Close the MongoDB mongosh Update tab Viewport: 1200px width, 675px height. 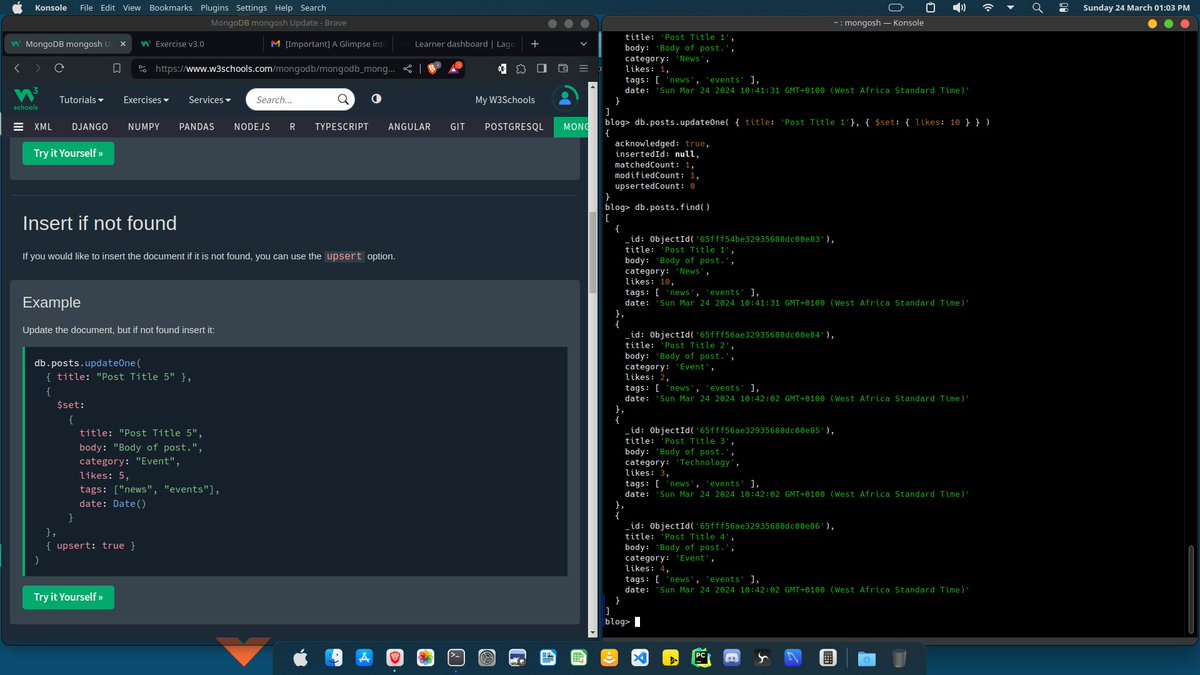pyautogui.click(x=121, y=44)
